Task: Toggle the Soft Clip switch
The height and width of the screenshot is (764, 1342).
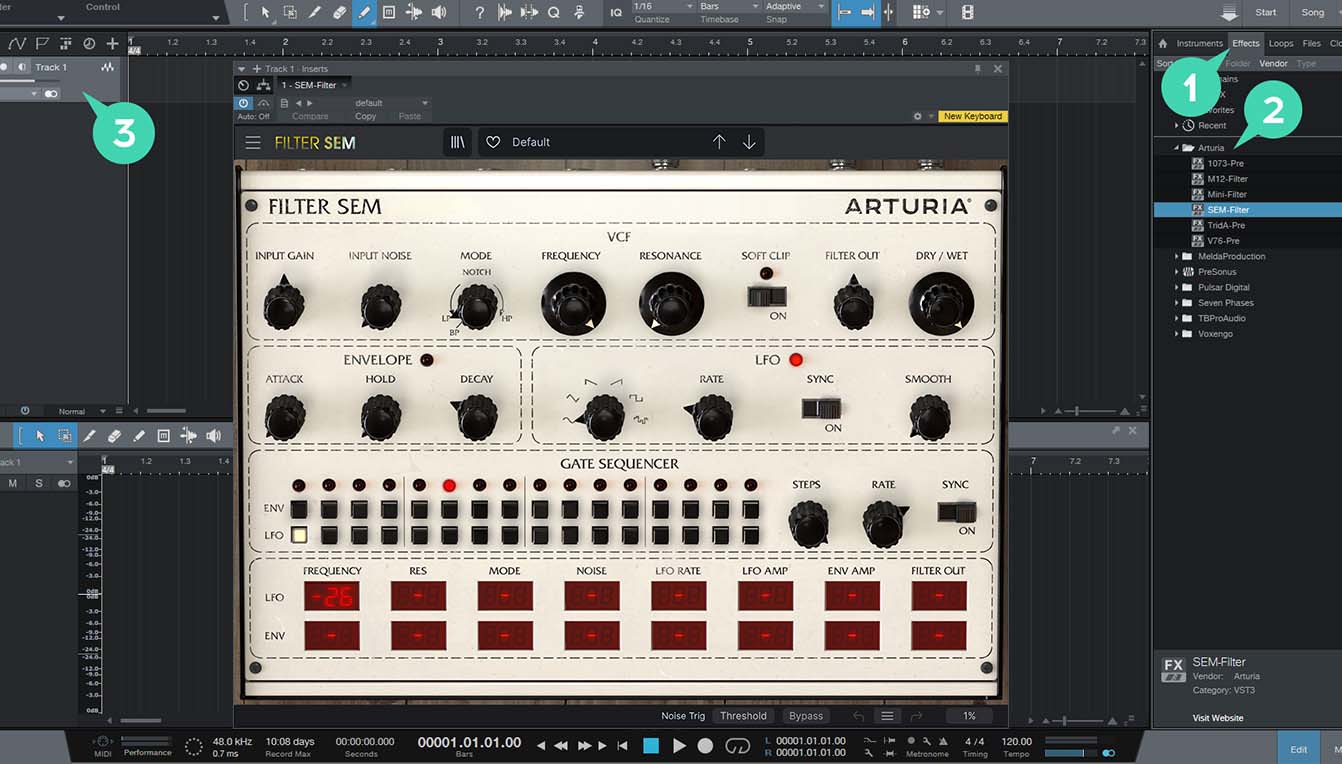Action: click(766, 296)
